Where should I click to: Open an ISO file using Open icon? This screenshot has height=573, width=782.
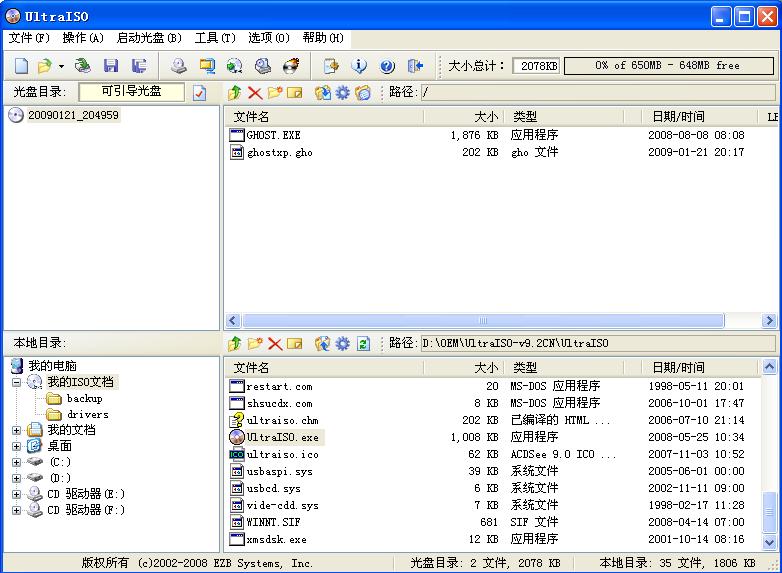click(x=44, y=65)
